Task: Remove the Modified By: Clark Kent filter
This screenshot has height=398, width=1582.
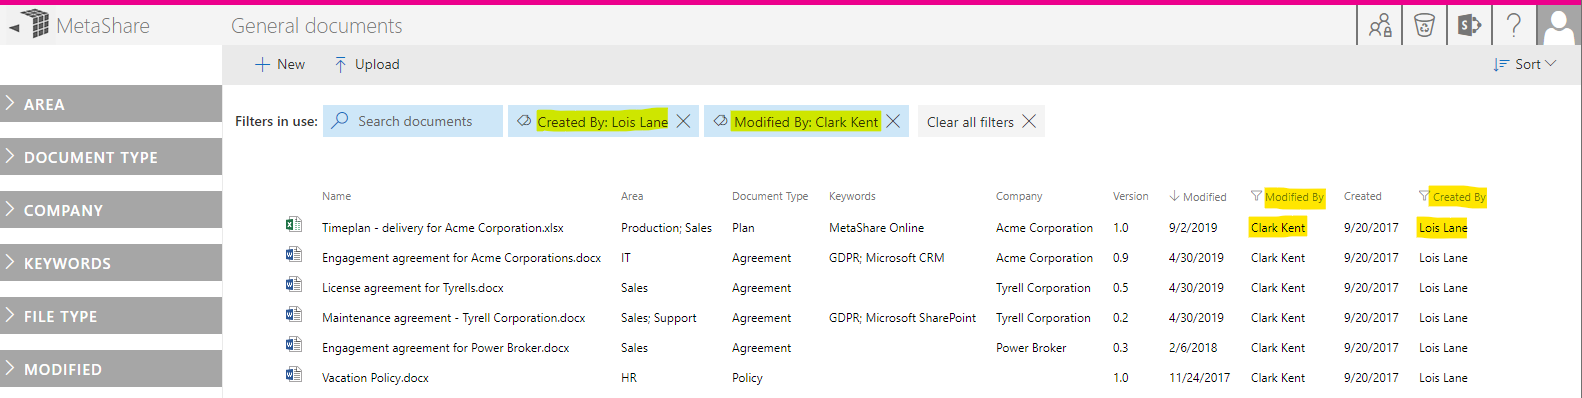Action: click(893, 121)
